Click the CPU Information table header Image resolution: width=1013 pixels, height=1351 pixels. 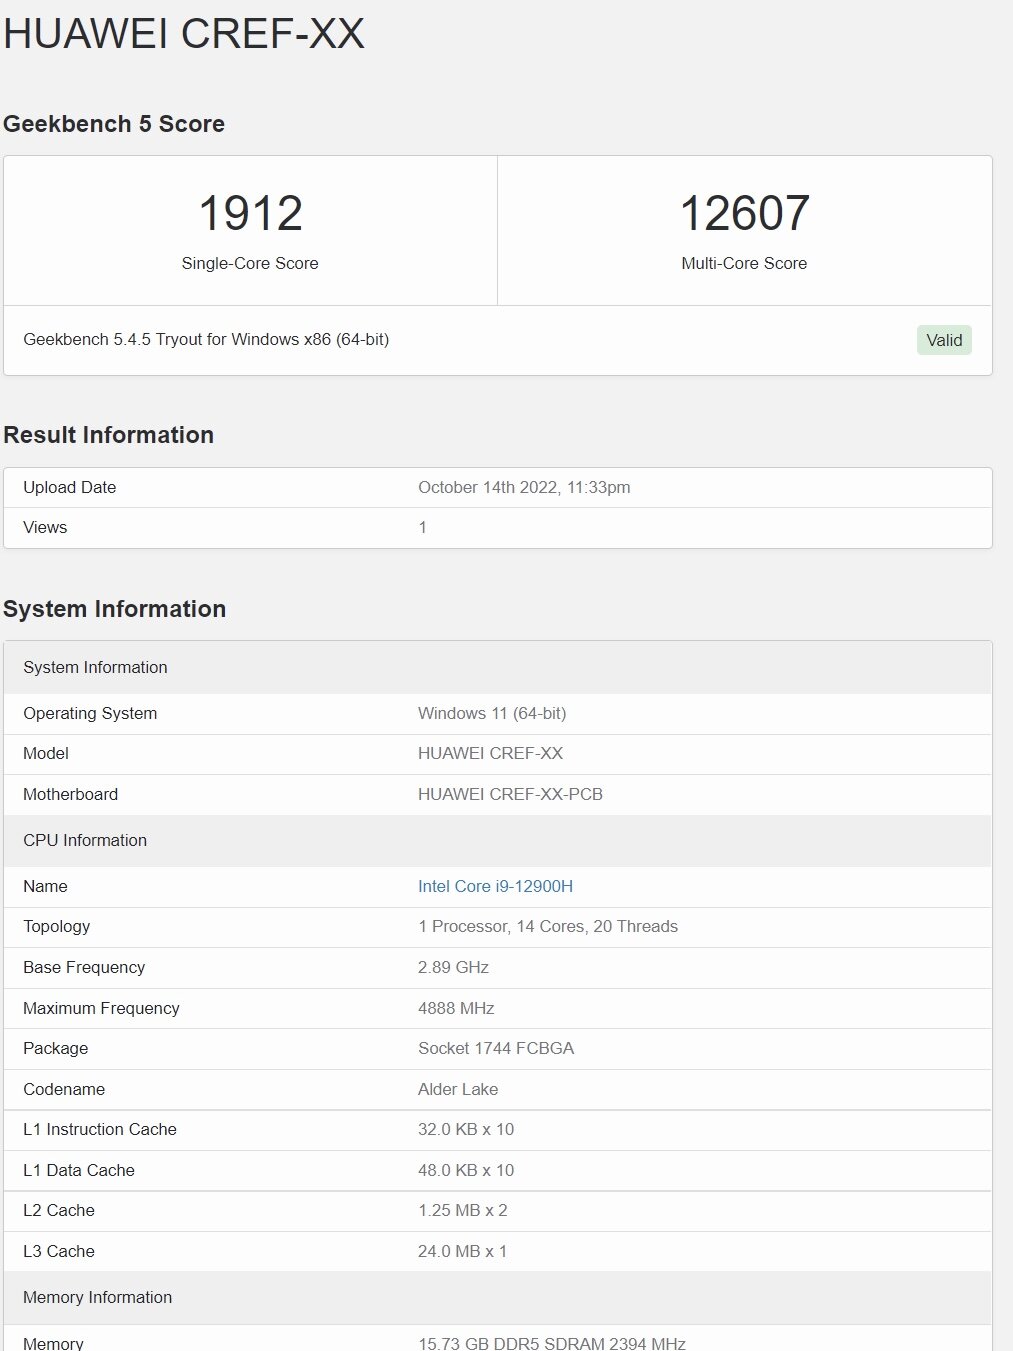tap(498, 840)
